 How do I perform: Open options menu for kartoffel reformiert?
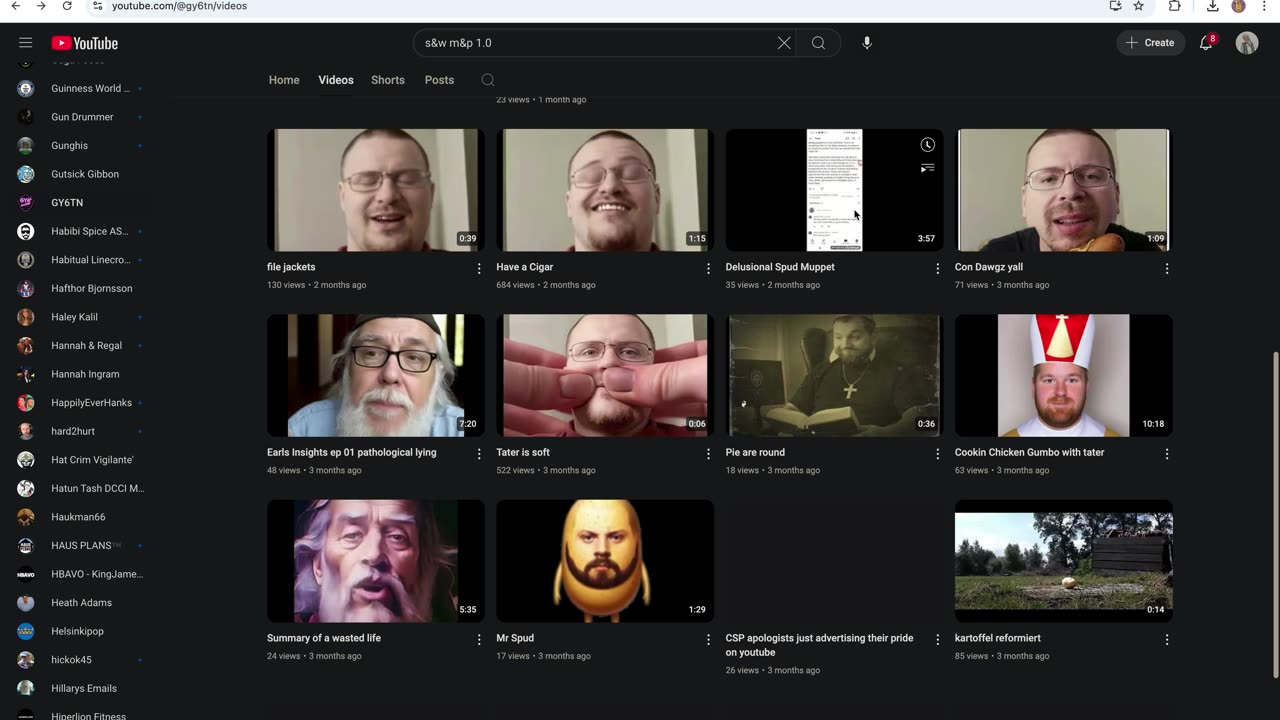coord(1167,639)
